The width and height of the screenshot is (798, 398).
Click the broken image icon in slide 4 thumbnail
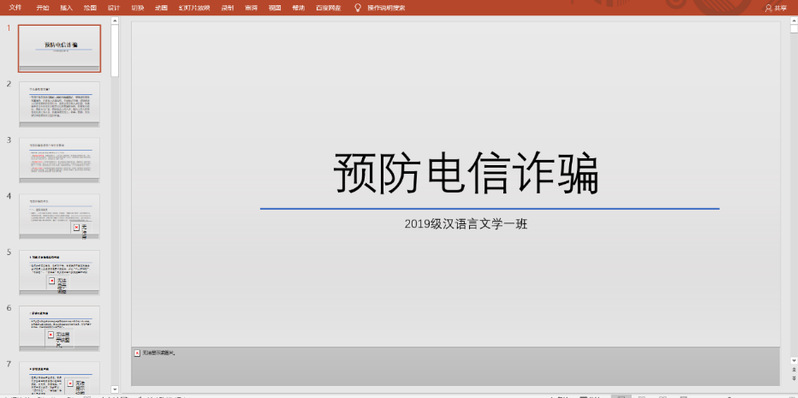click(76, 228)
